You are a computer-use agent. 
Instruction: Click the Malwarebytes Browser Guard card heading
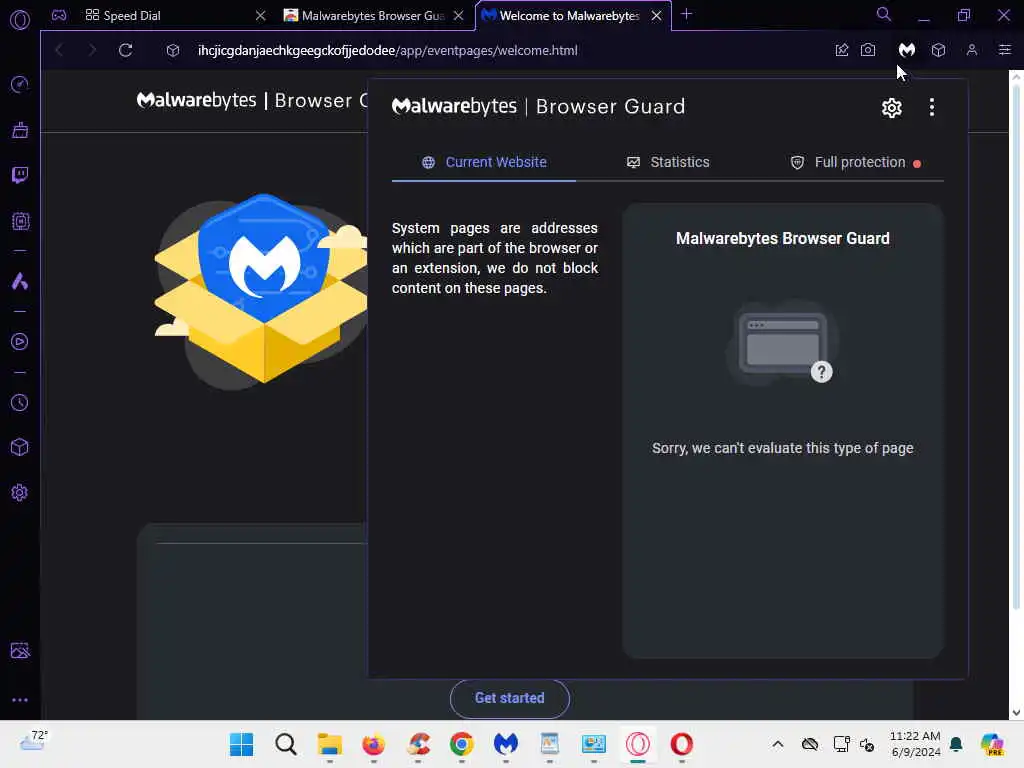(782, 238)
